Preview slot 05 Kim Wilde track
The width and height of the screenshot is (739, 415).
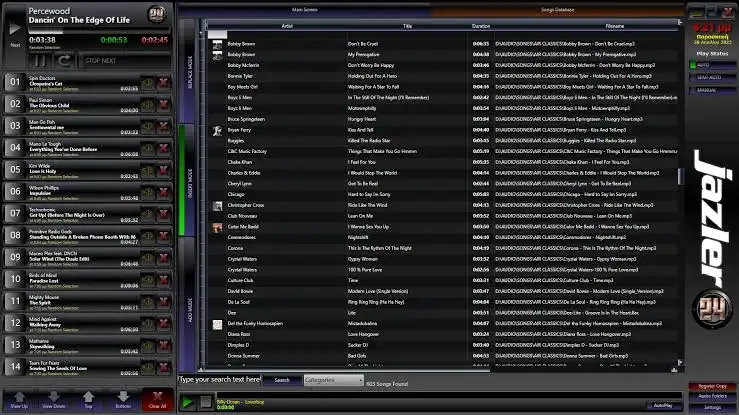pyautogui.click(x=148, y=170)
